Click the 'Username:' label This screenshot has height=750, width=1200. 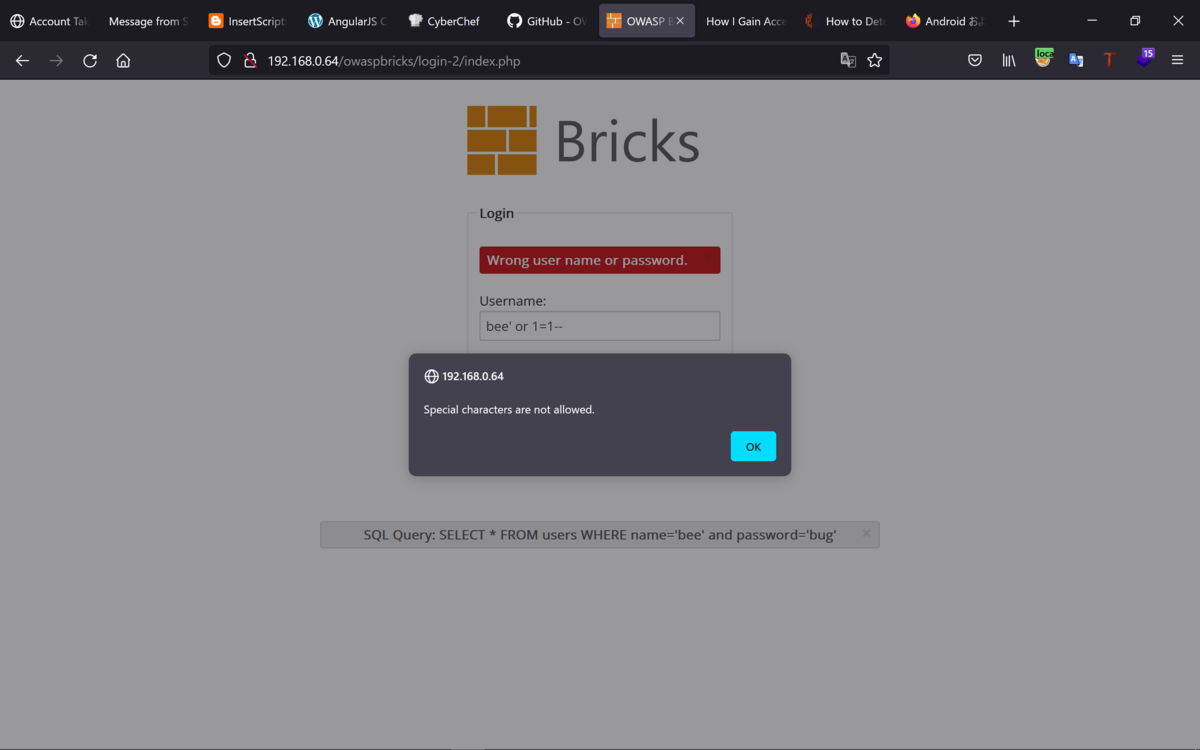tap(513, 301)
